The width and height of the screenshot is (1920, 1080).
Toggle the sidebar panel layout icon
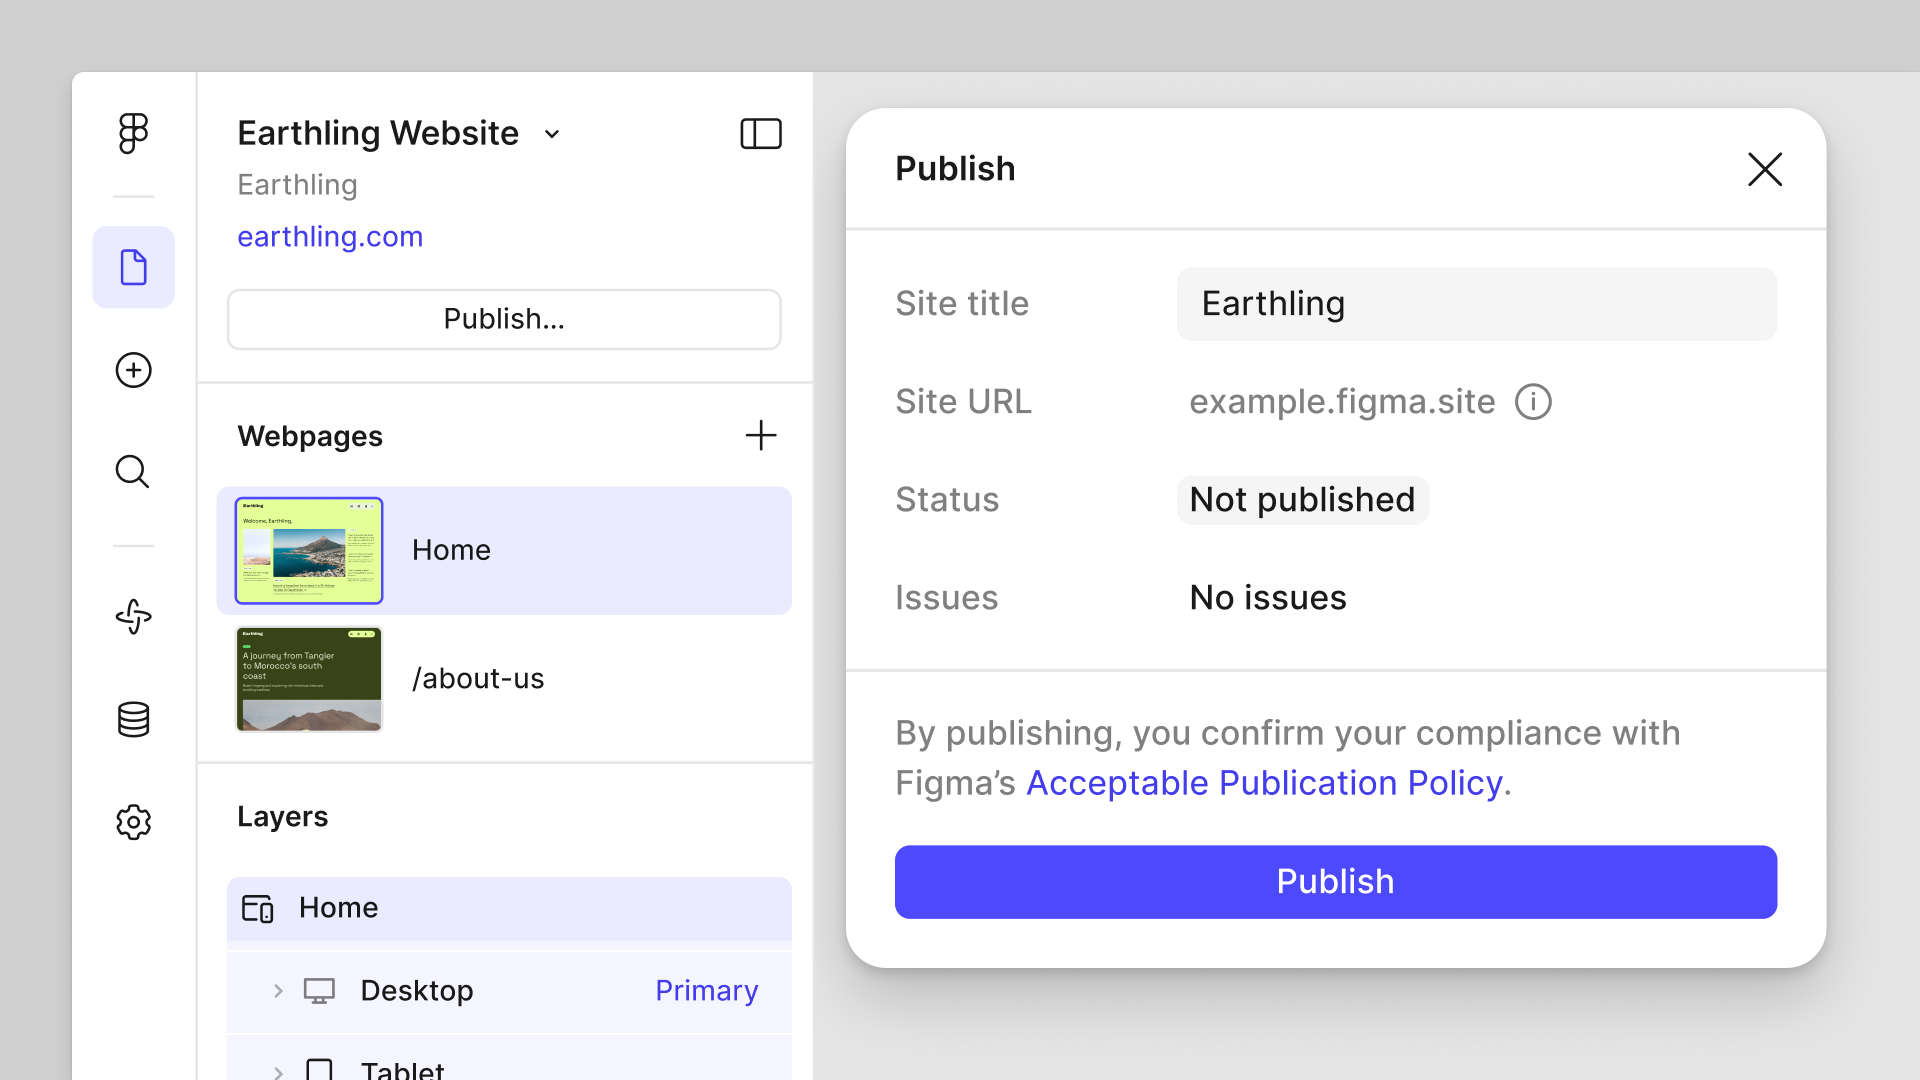tap(760, 133)
